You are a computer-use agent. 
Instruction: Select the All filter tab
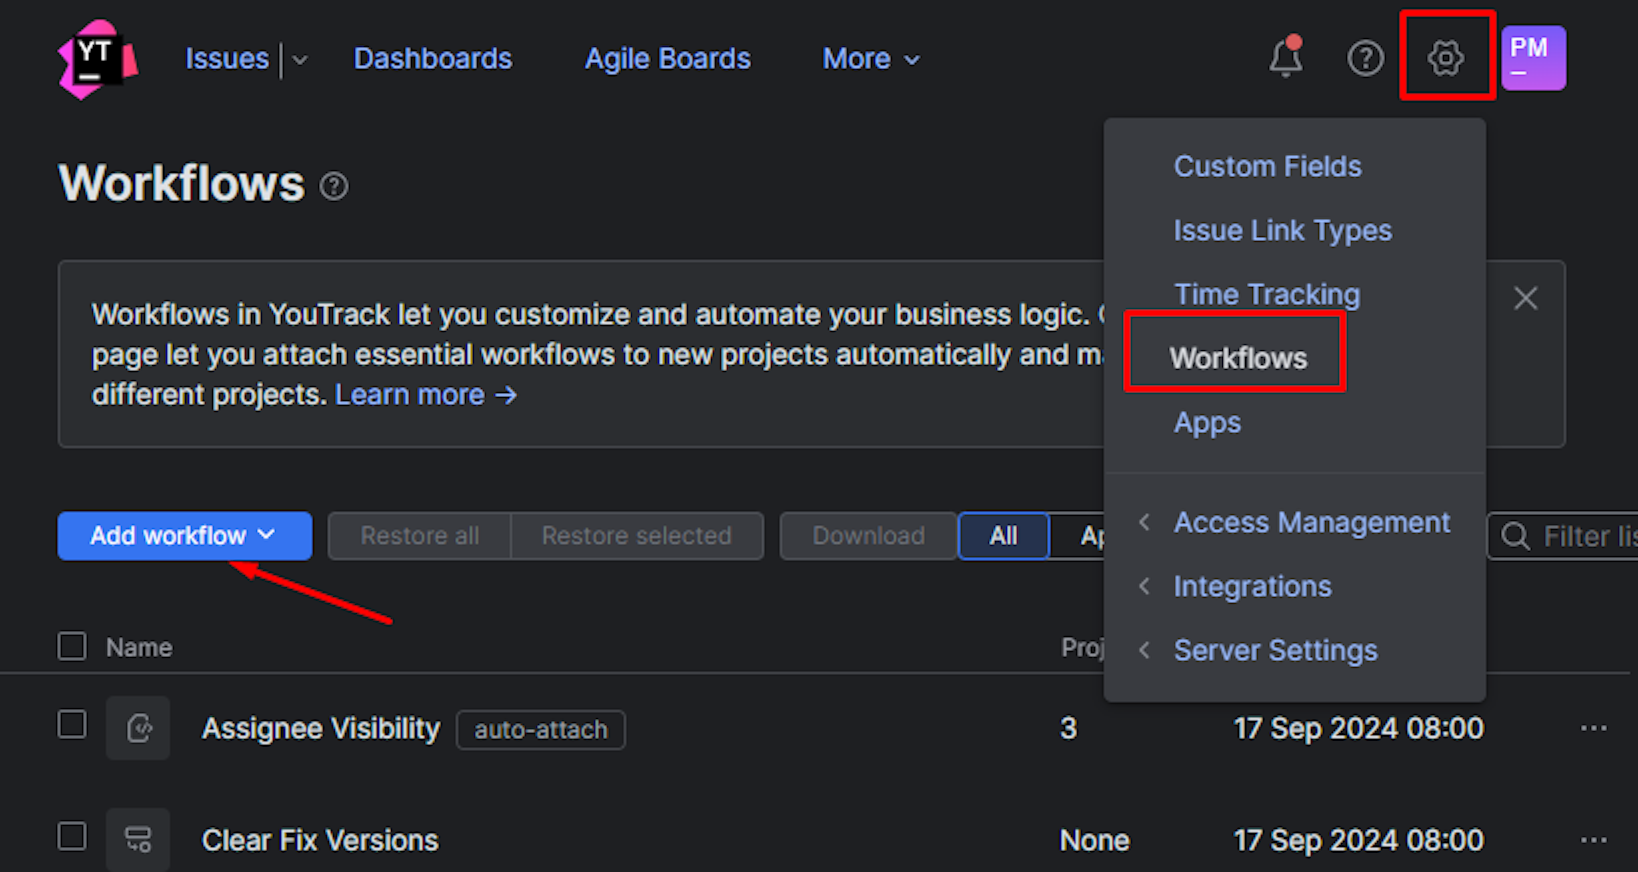(1004, 536)
